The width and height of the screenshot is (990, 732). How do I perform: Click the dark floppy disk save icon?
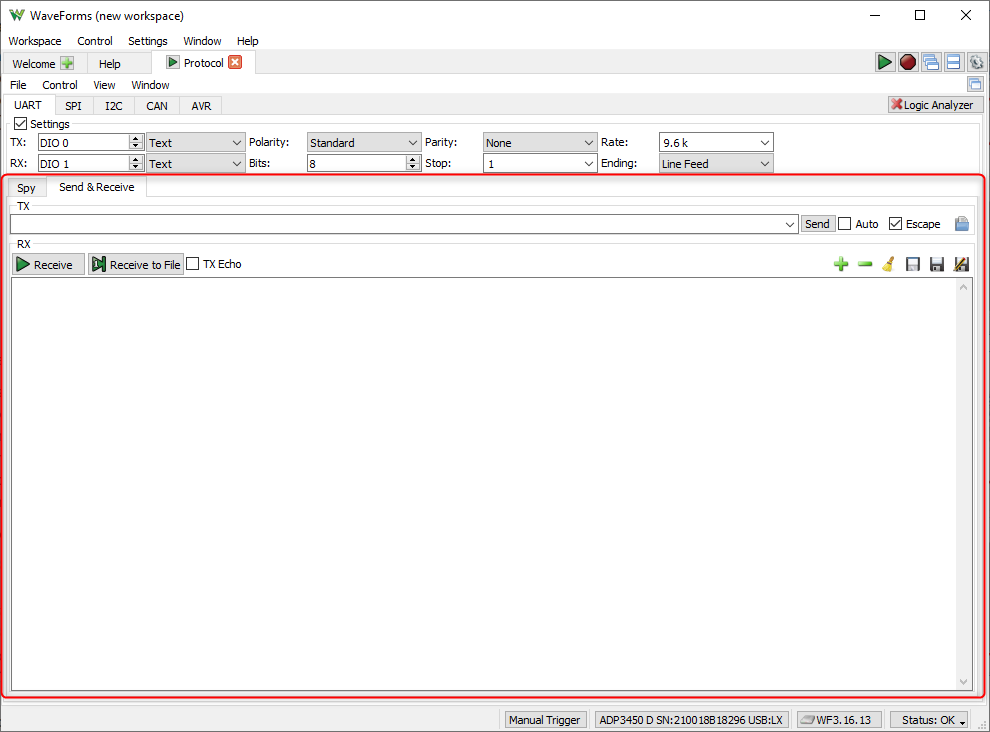pos(937,264)
